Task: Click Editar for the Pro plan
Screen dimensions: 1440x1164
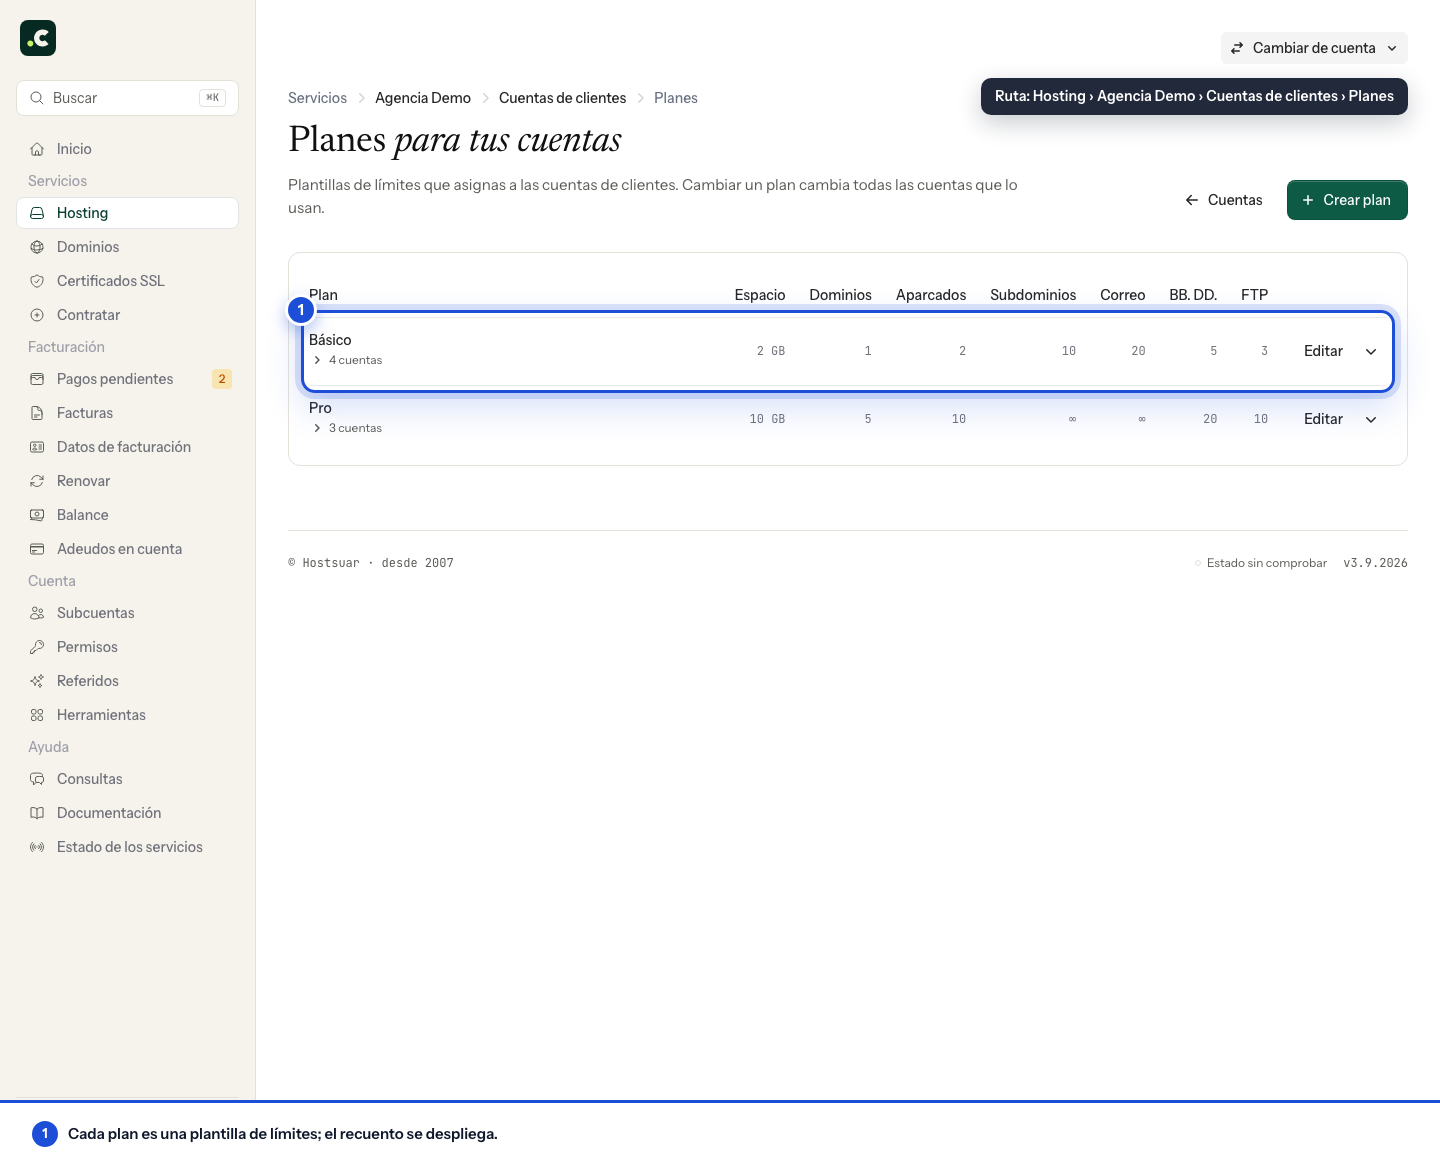Action: [x=1323, y=419]
